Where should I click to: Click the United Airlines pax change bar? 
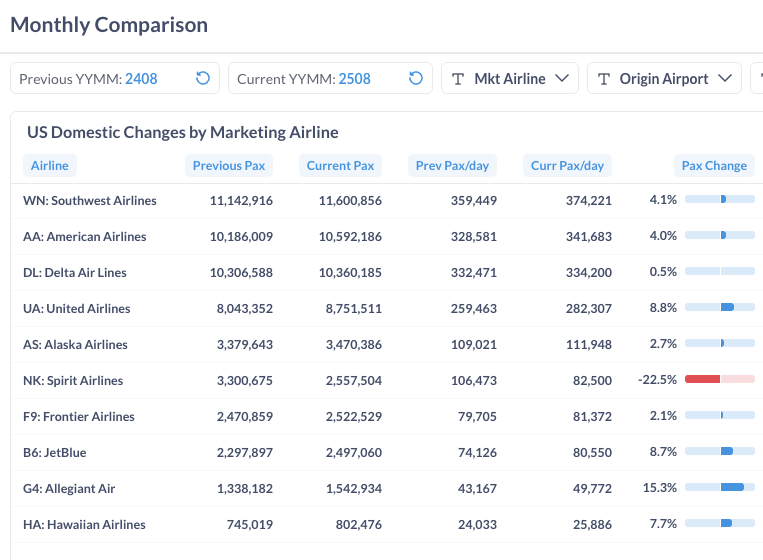[x=720, y=307]
